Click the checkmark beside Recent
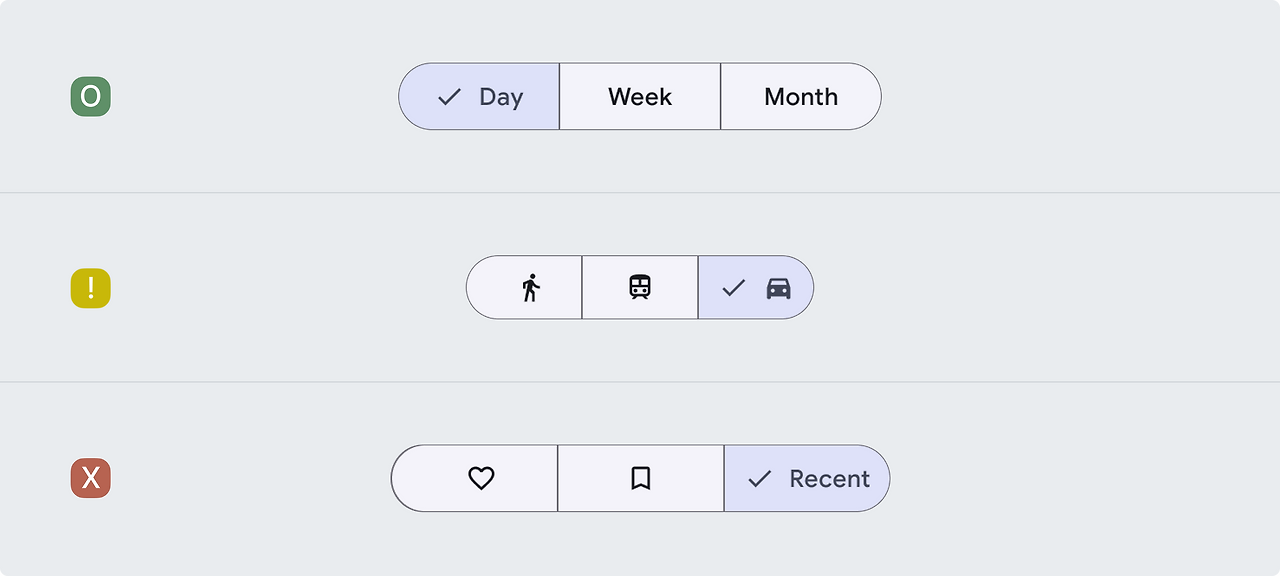Viewport: 1280px width, 576px height. (x=760, y=479)
